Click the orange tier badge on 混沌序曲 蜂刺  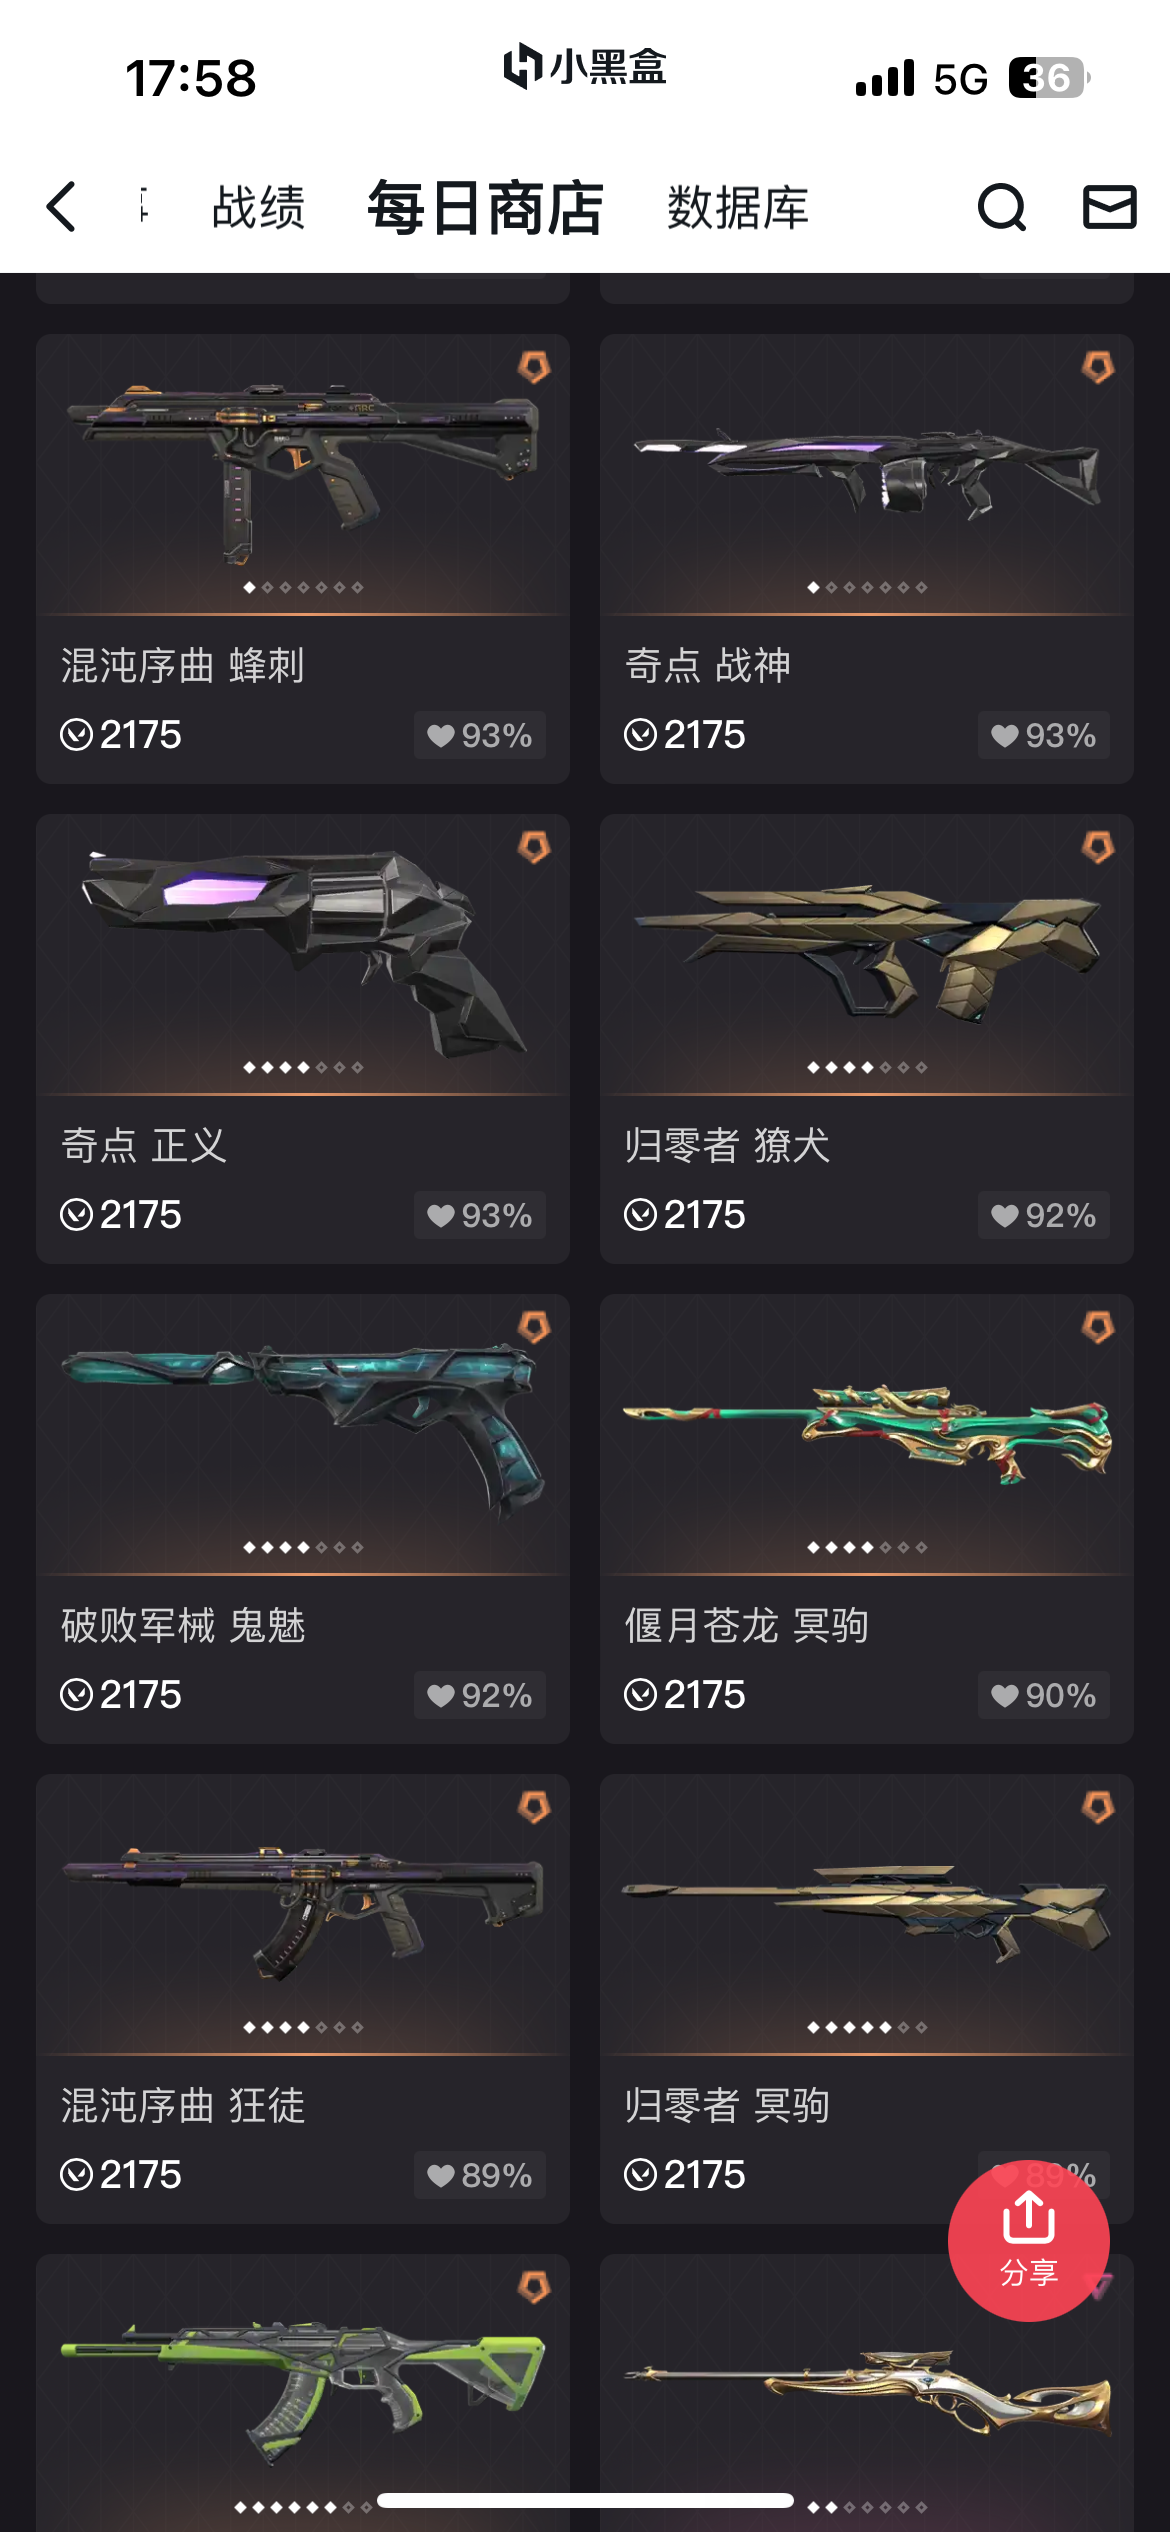(534, 367)
